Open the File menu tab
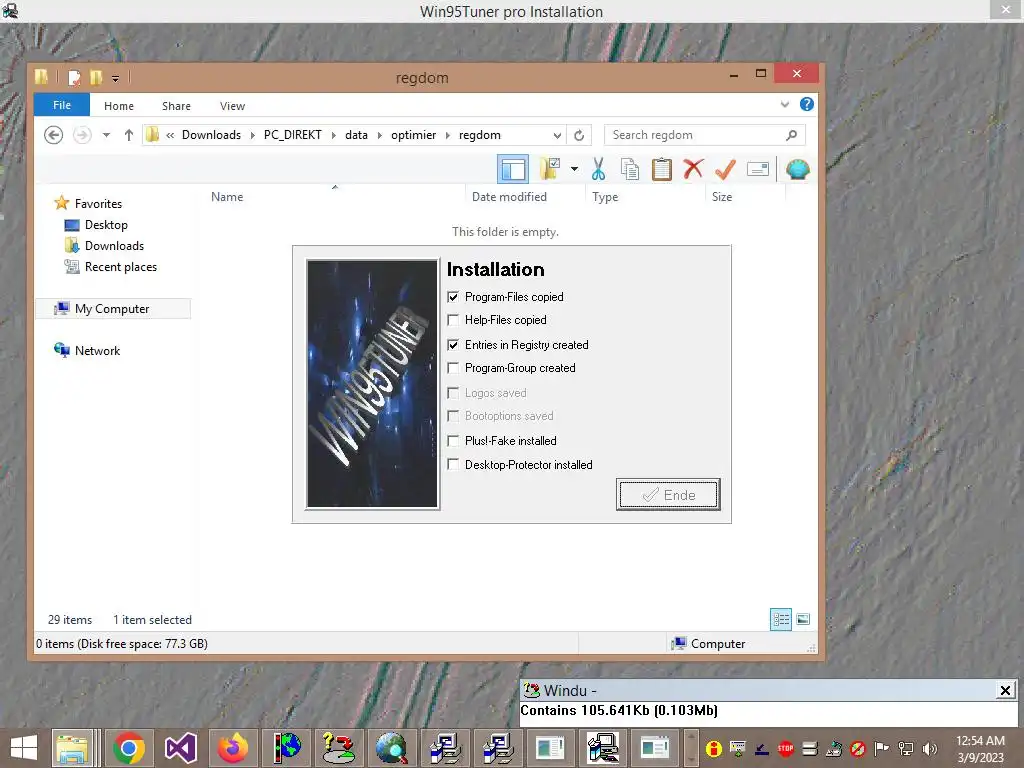This screenshot has width=1024, height=768. pyautogui.click(x=62, y=105)
